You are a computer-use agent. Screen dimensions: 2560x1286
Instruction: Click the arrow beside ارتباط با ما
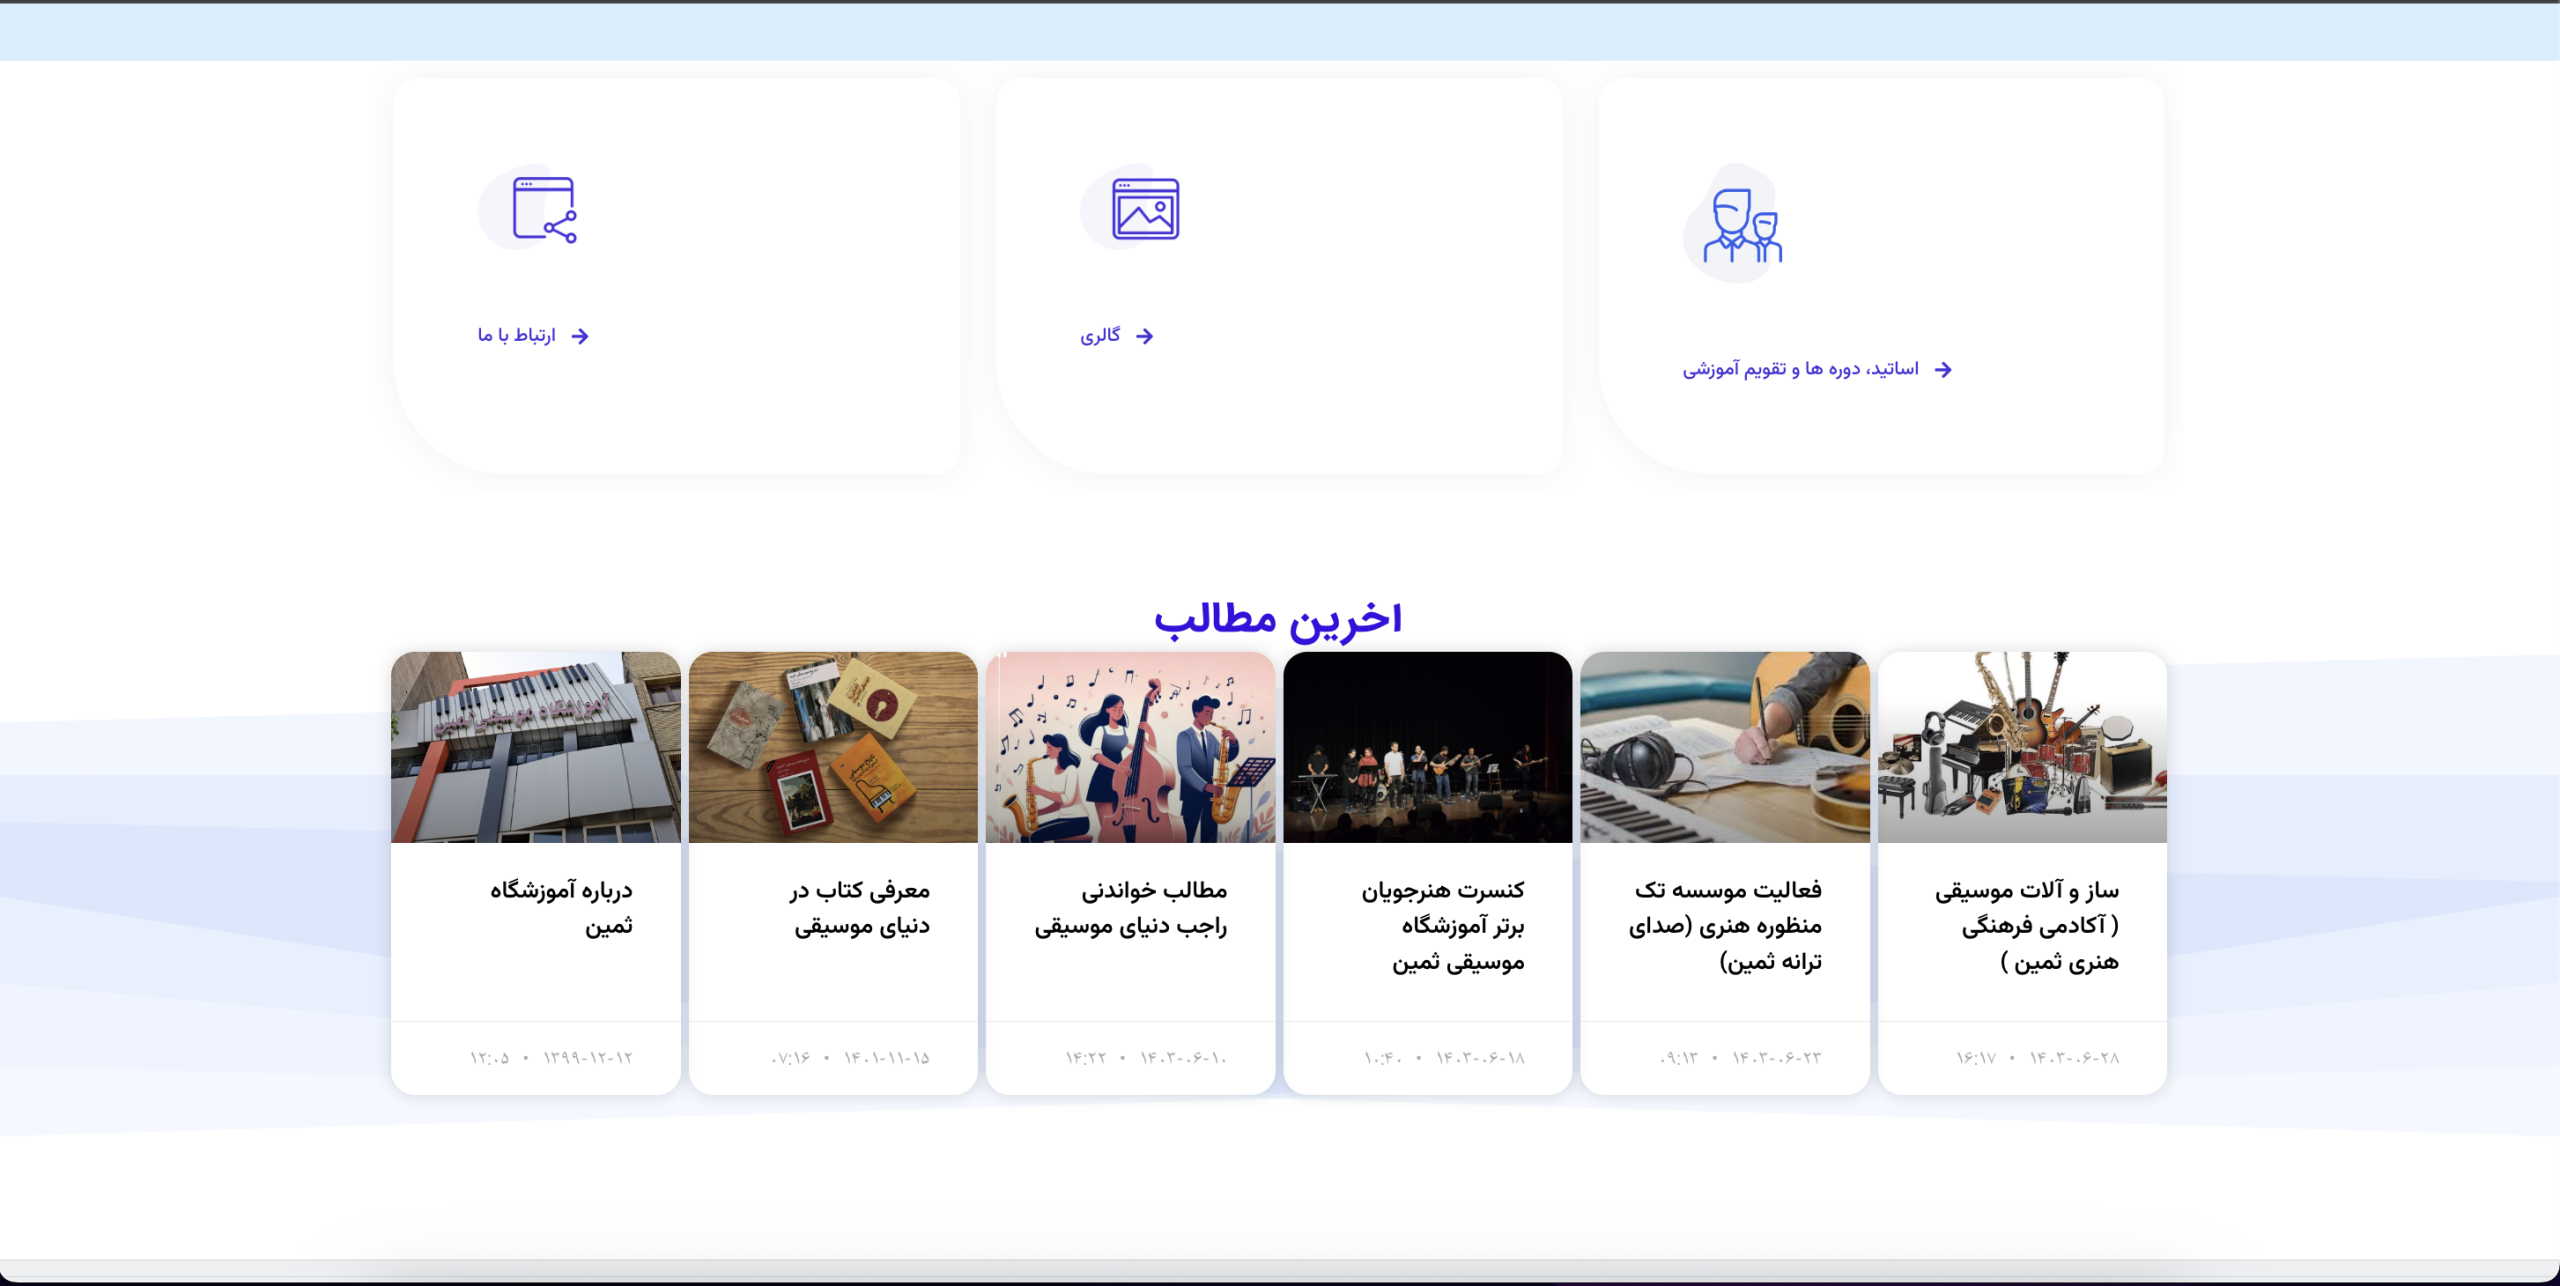[580, 336]
